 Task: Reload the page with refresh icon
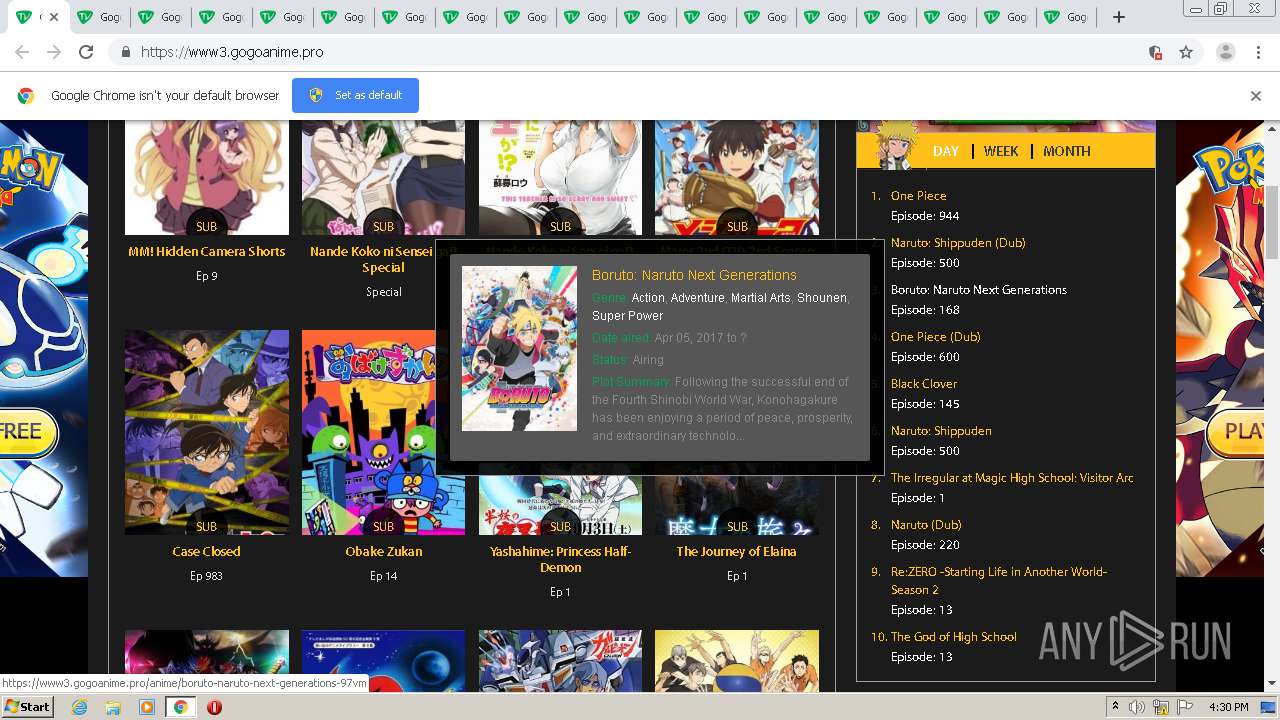pos(86,52)
